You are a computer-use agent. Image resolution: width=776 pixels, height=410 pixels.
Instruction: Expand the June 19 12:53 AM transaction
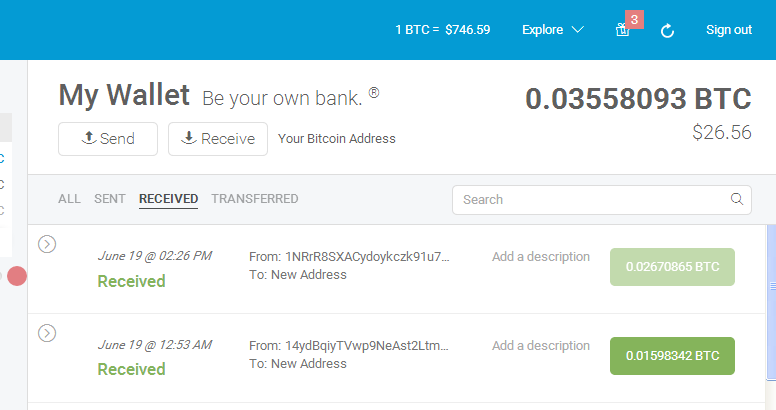pos(47,333)
